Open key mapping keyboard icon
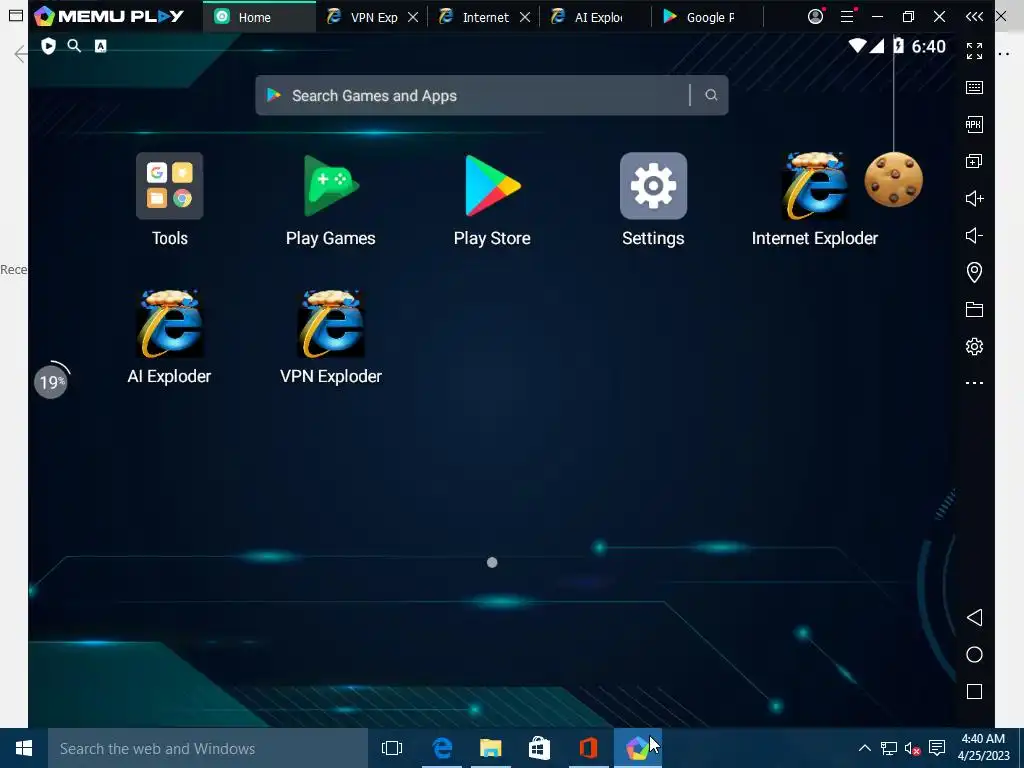This screenshot has height=768, width=1024. (974, 88)
